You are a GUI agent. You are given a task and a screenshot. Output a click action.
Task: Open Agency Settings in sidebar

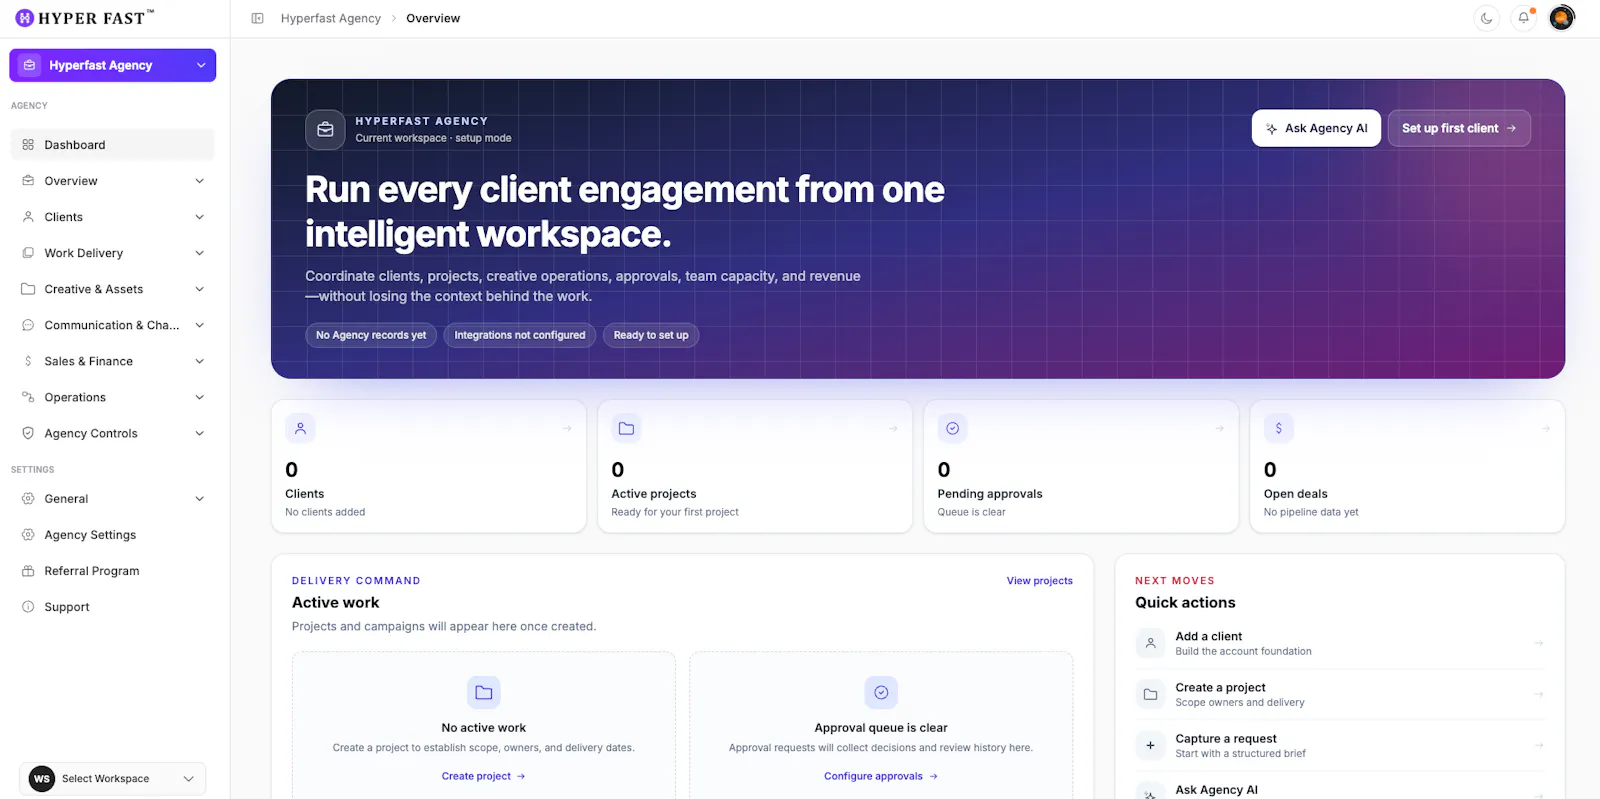pos(113,535)
